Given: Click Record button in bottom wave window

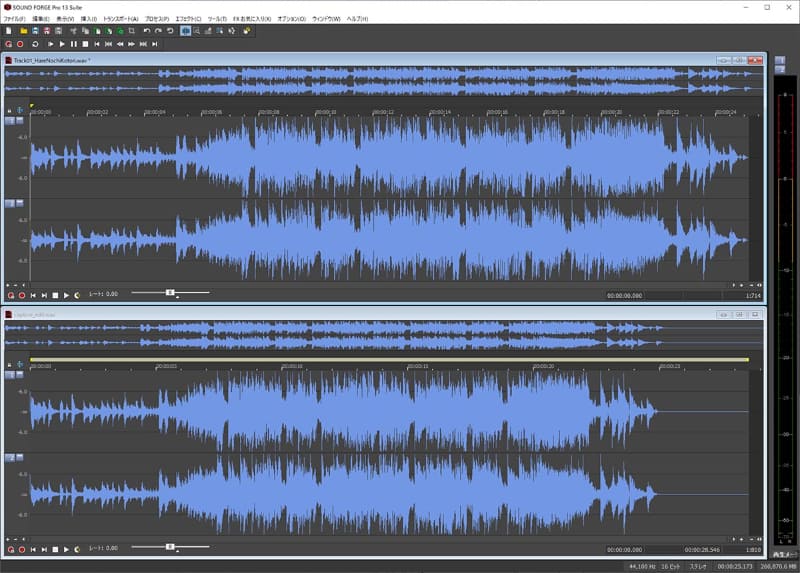Looking at the screenshot, I should click(x=22, y=550).
